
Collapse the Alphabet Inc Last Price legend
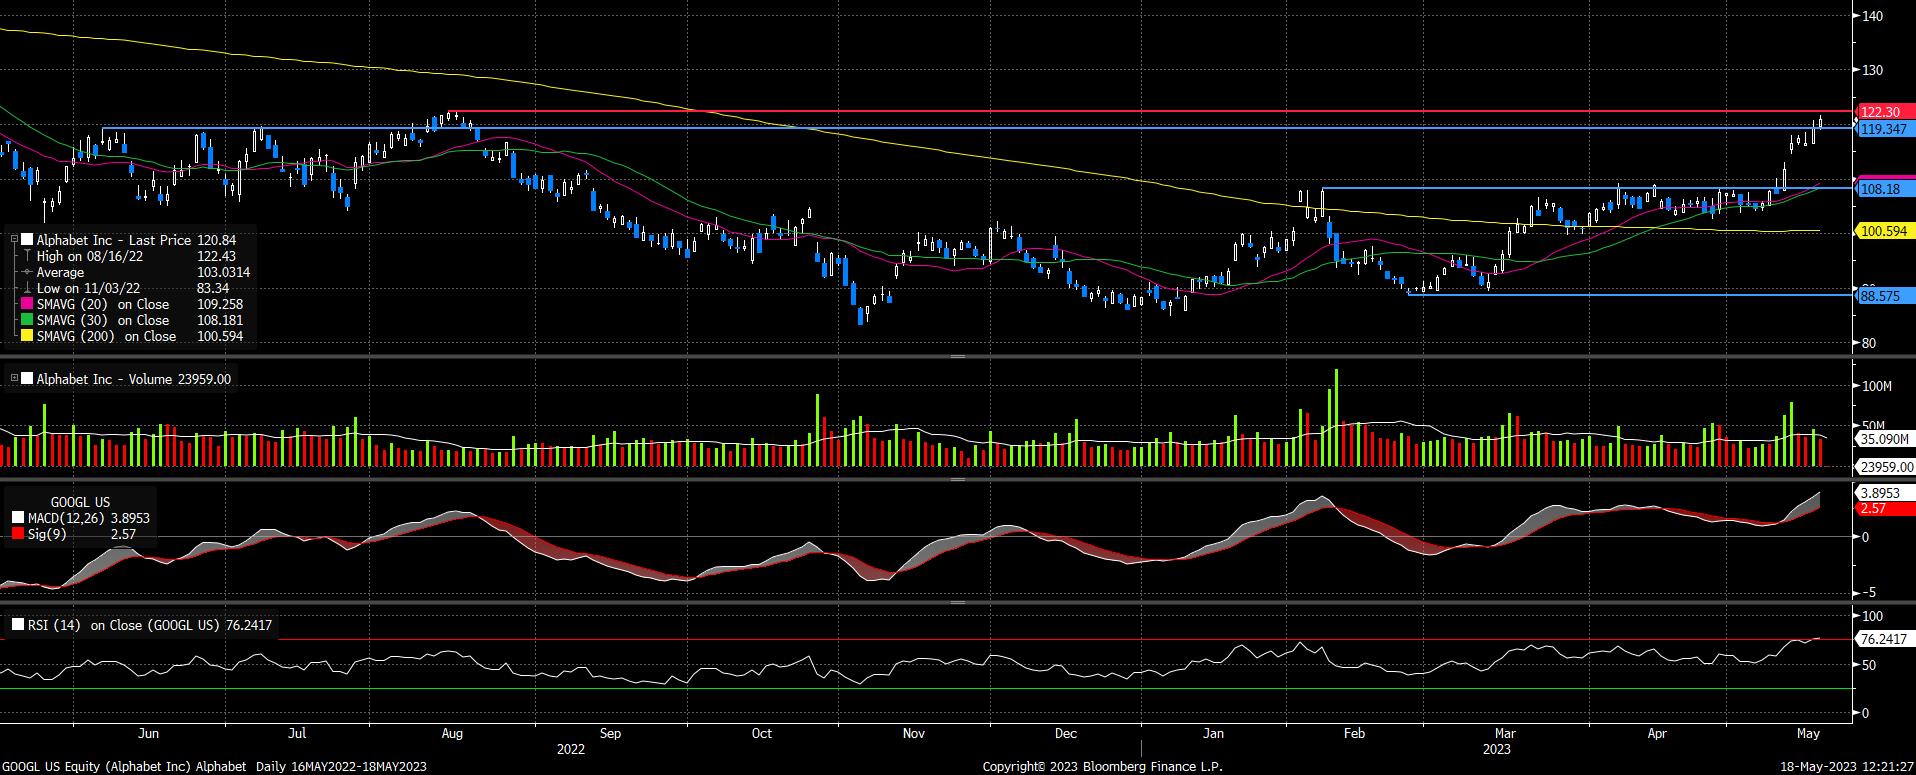(14, 240)
